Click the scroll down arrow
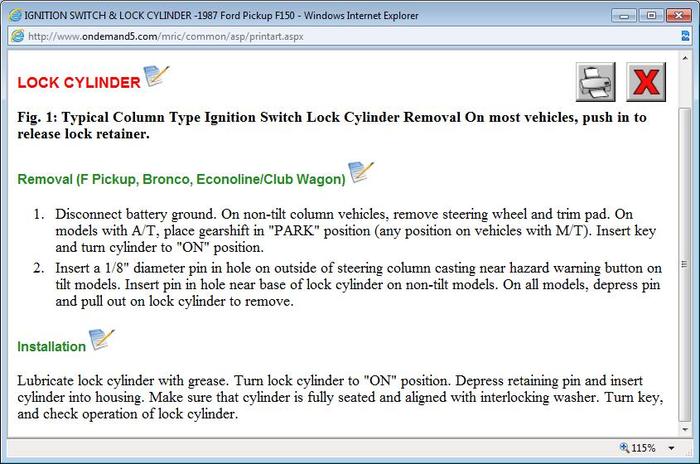The width and height of the screenshot is (700, 464). [x=685, y=430]
